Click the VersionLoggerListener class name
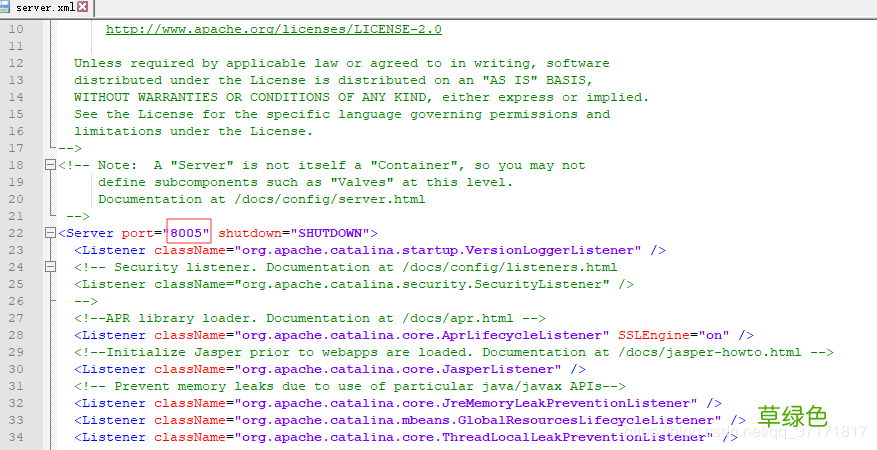The height and width of the screenshot is (450, 877). (x=438, y=250)
